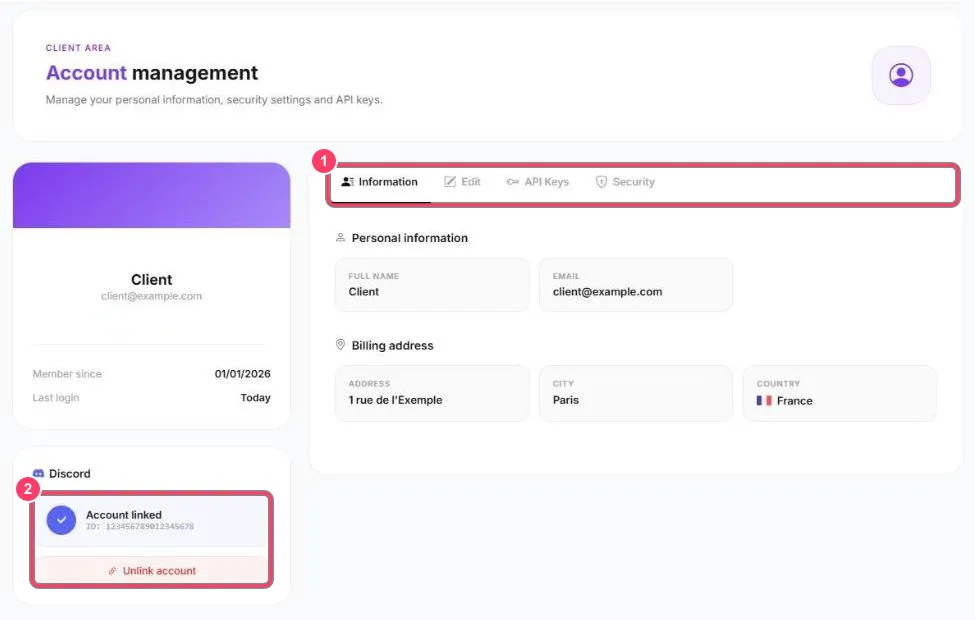Click the Personal information heading

[x=409, y=238]
